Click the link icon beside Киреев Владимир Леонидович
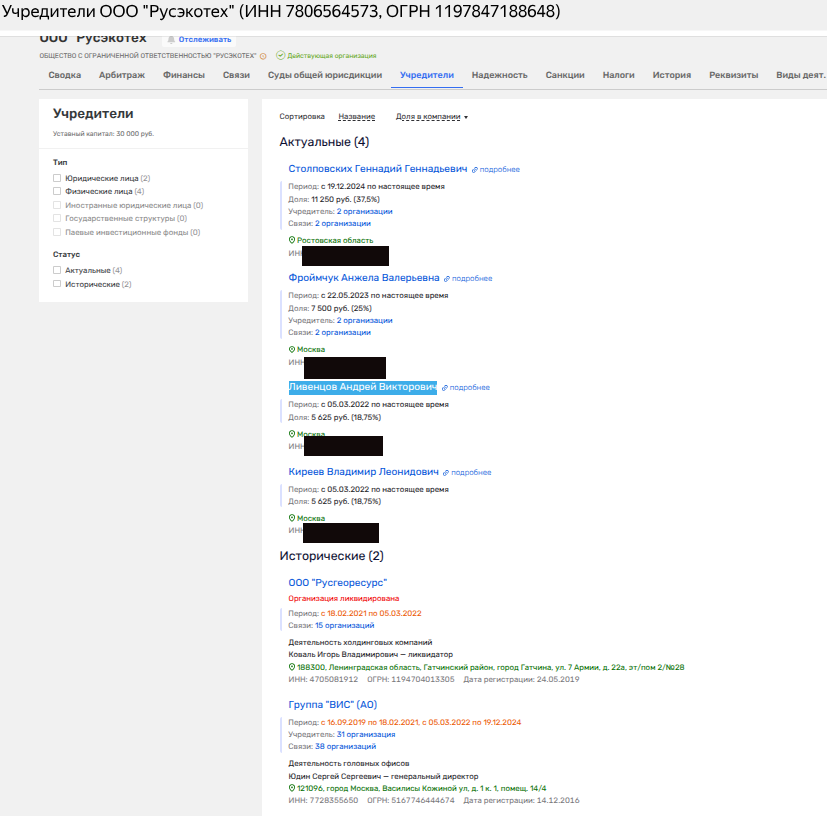This screenshot has height=816, width=827. (447, 473)
